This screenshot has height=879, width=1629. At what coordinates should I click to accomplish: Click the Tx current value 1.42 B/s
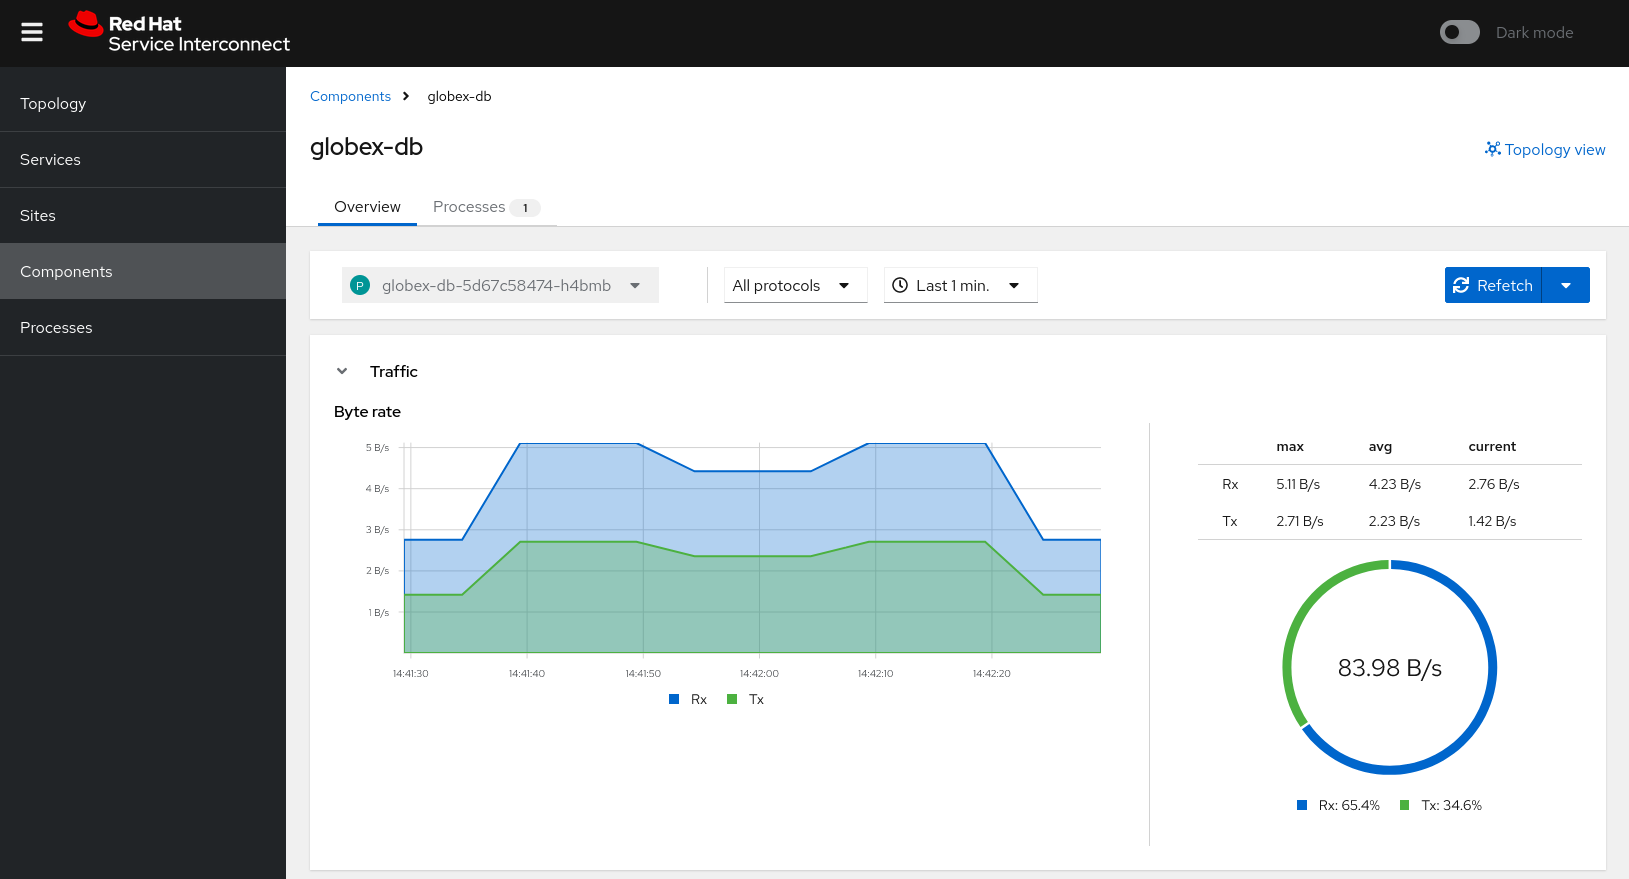pos(1492,521)
